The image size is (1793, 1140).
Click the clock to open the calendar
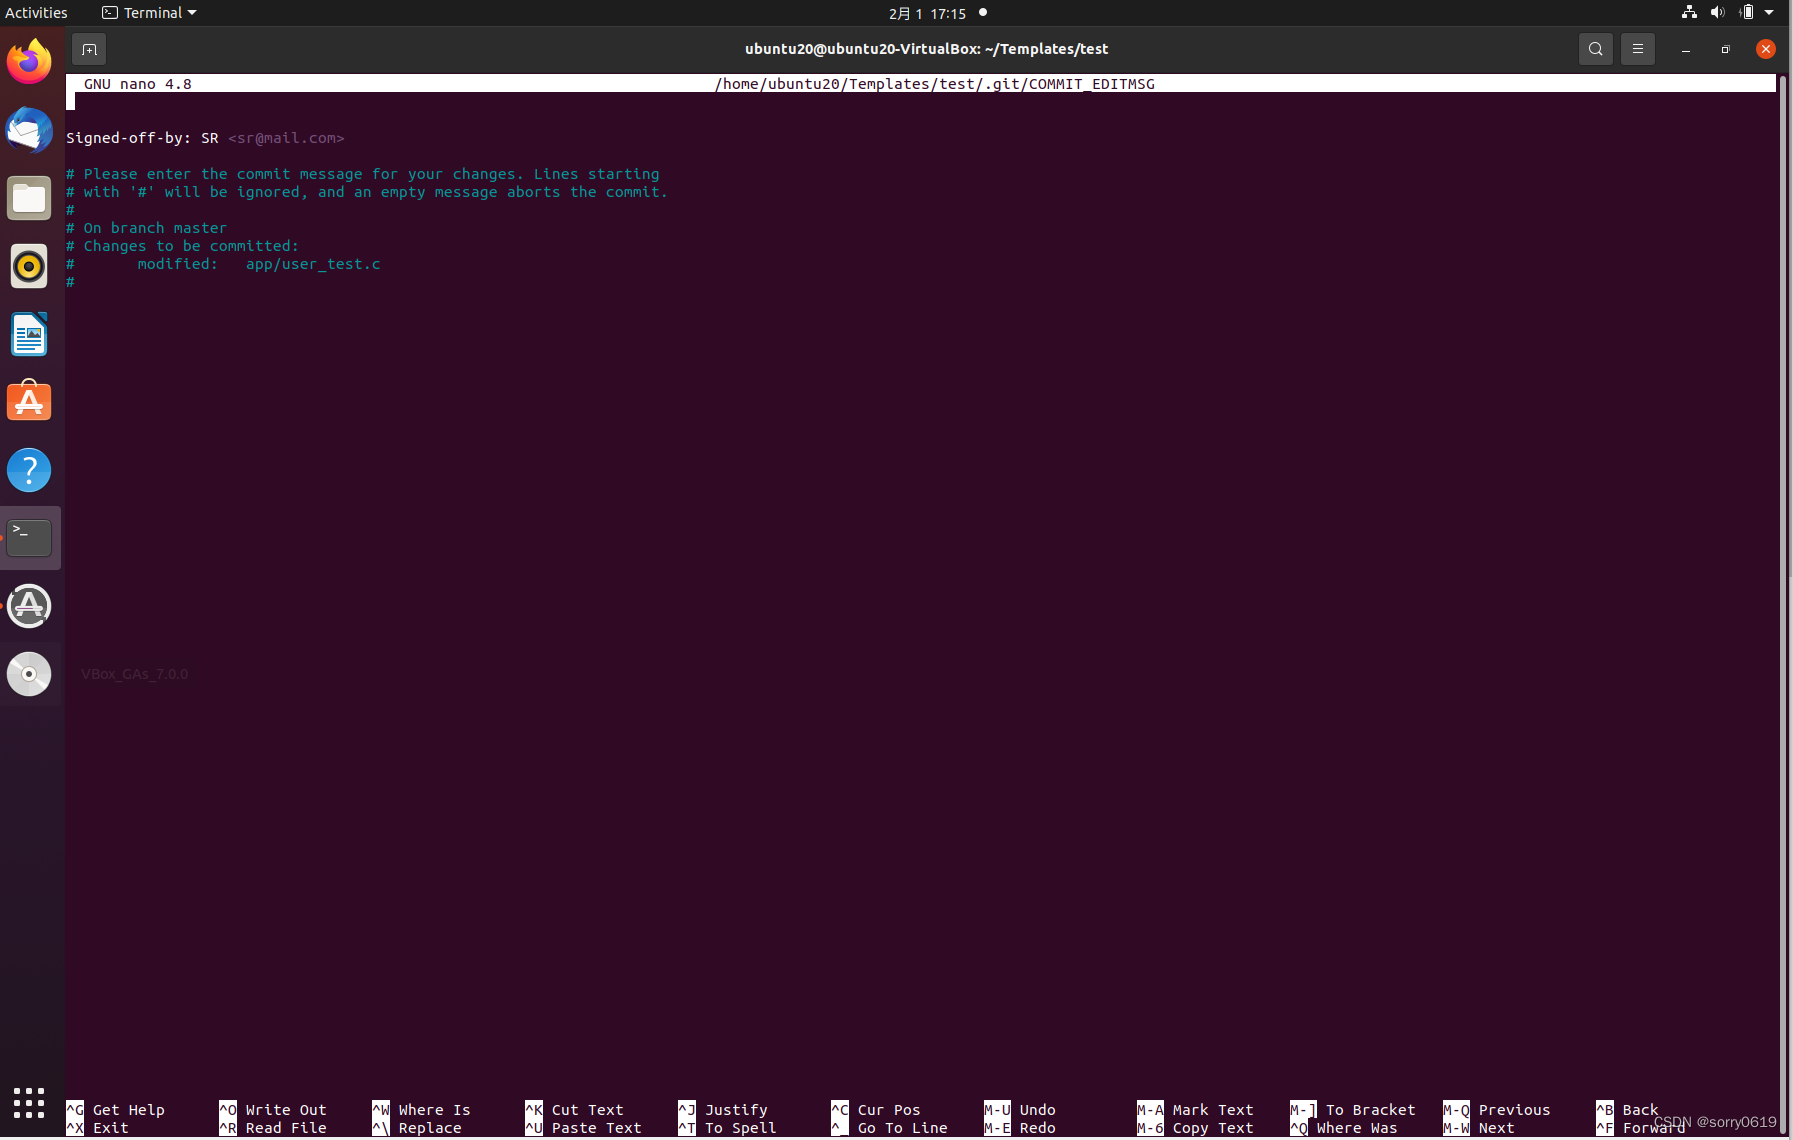(926, 13)
